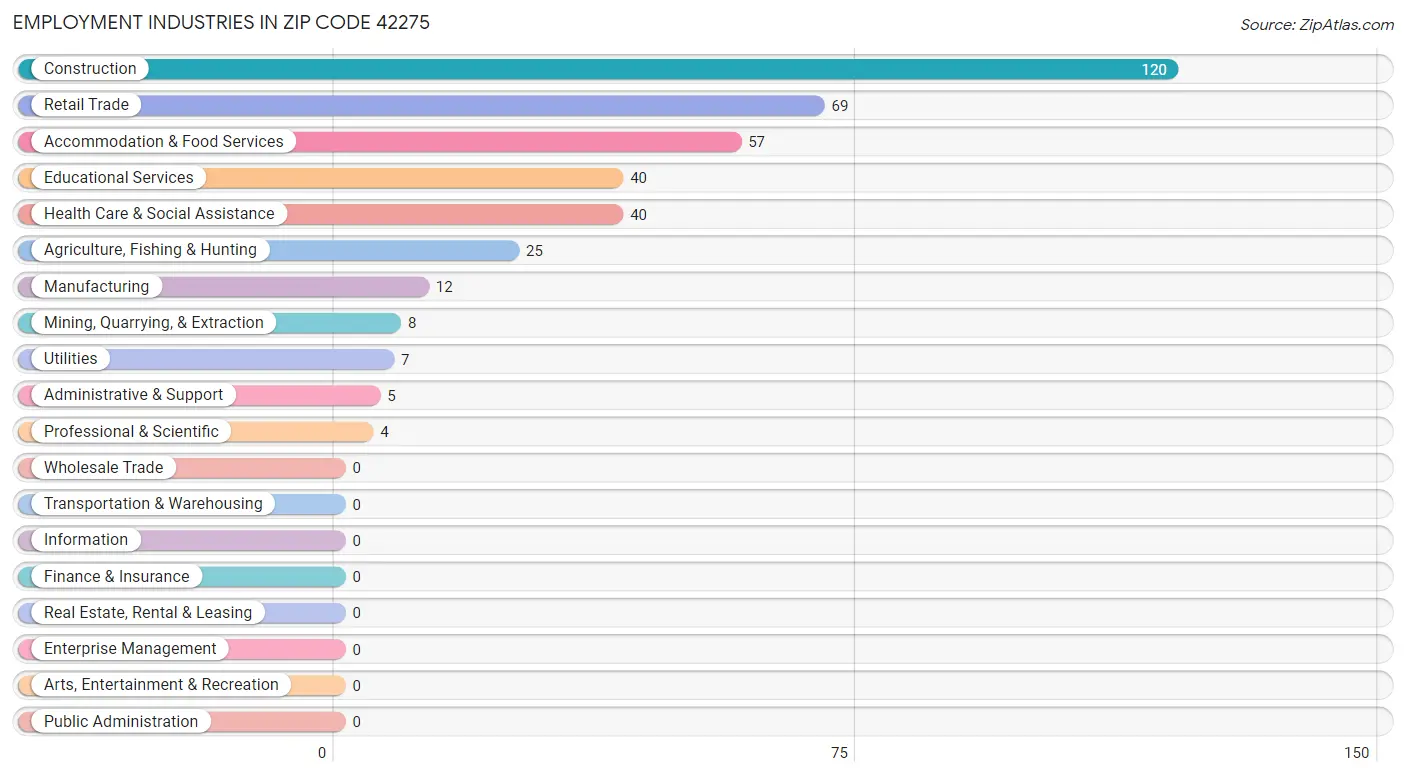Select Agriculture, Fishing & Hunting bar
1406x776 pixels.
[269, 250]
